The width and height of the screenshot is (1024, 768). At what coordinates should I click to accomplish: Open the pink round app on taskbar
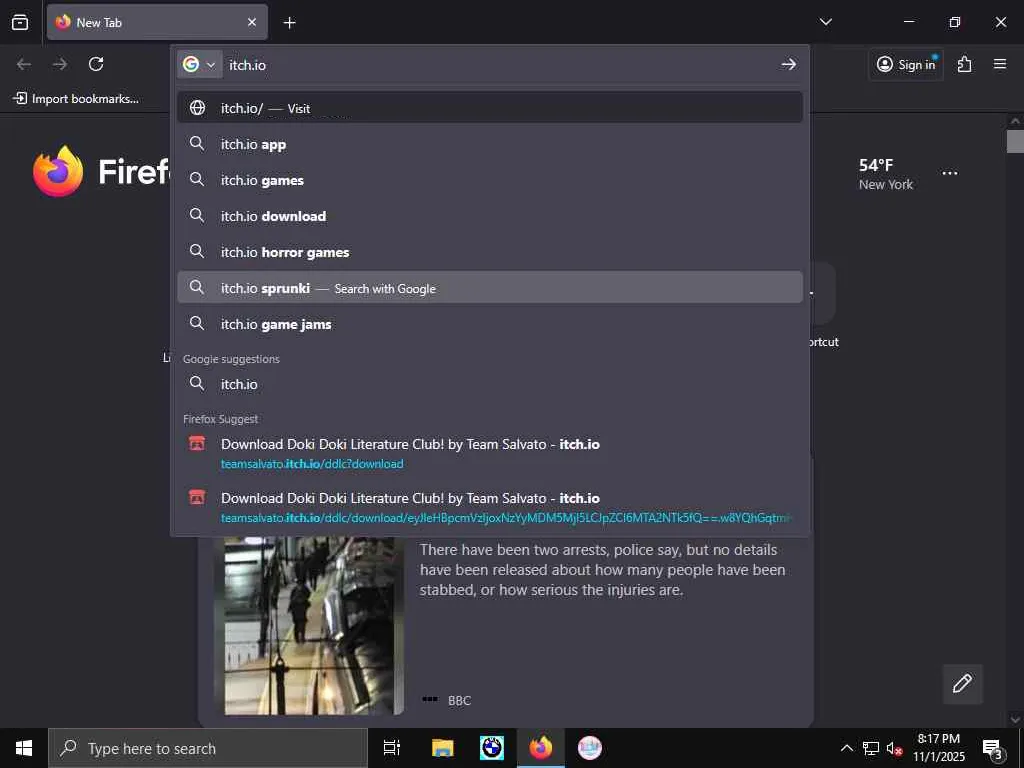click(x=590, y=748)
